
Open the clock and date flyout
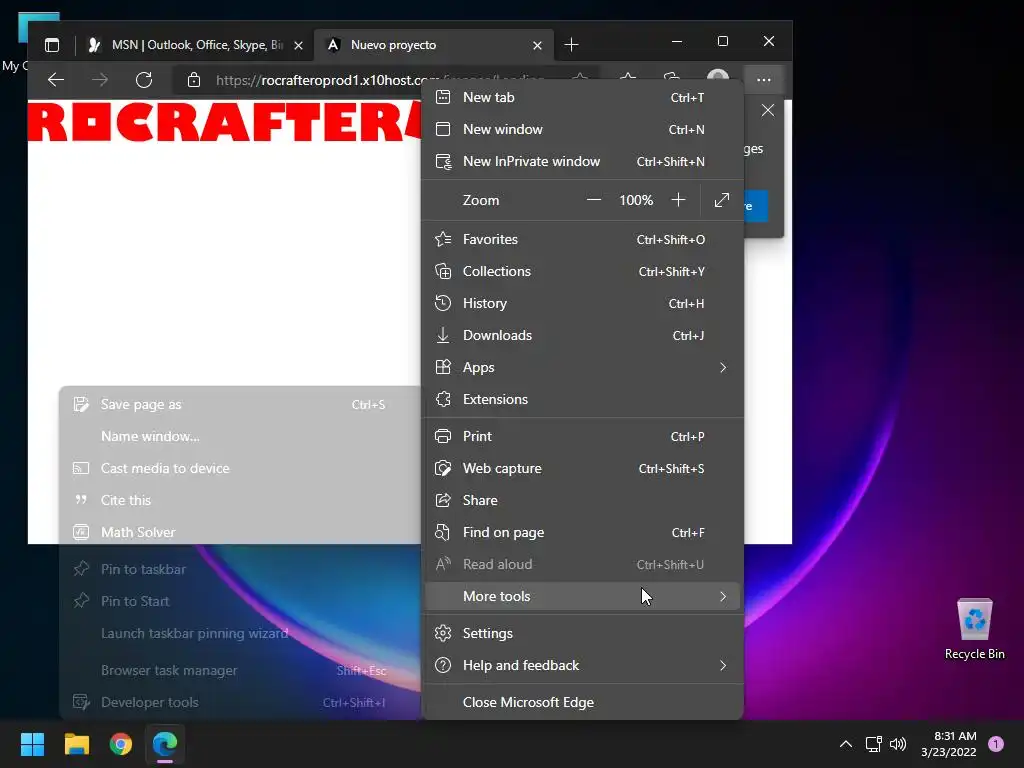pos(949,744)
